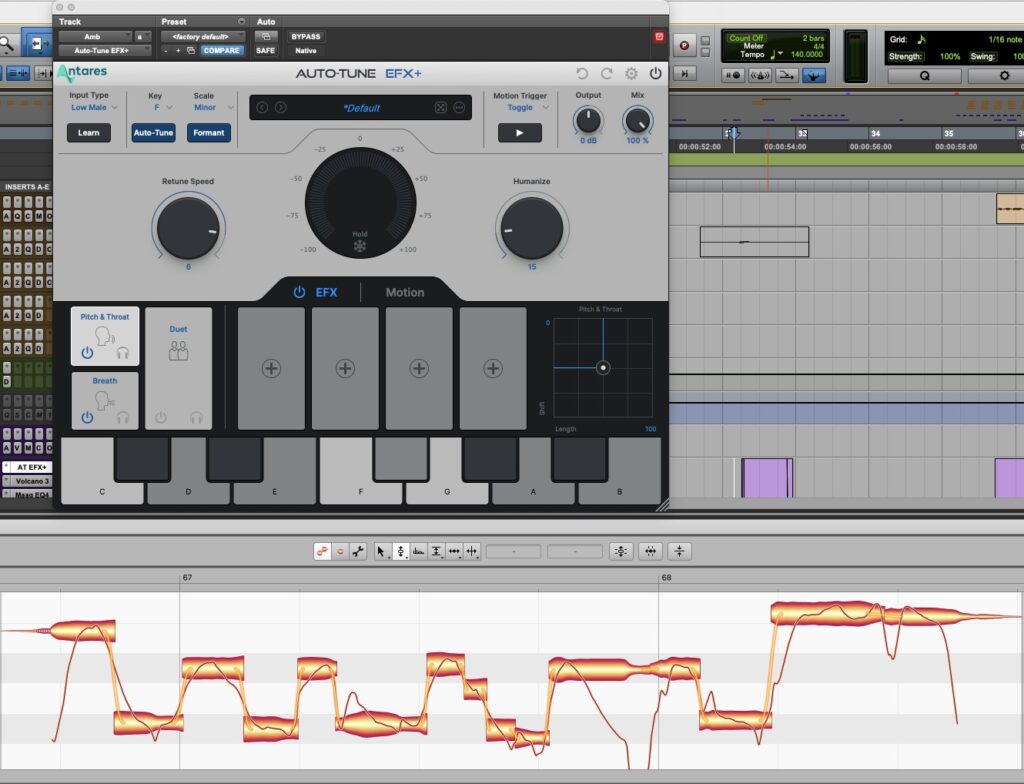Add an effect to the fourth empty slot

492,368
